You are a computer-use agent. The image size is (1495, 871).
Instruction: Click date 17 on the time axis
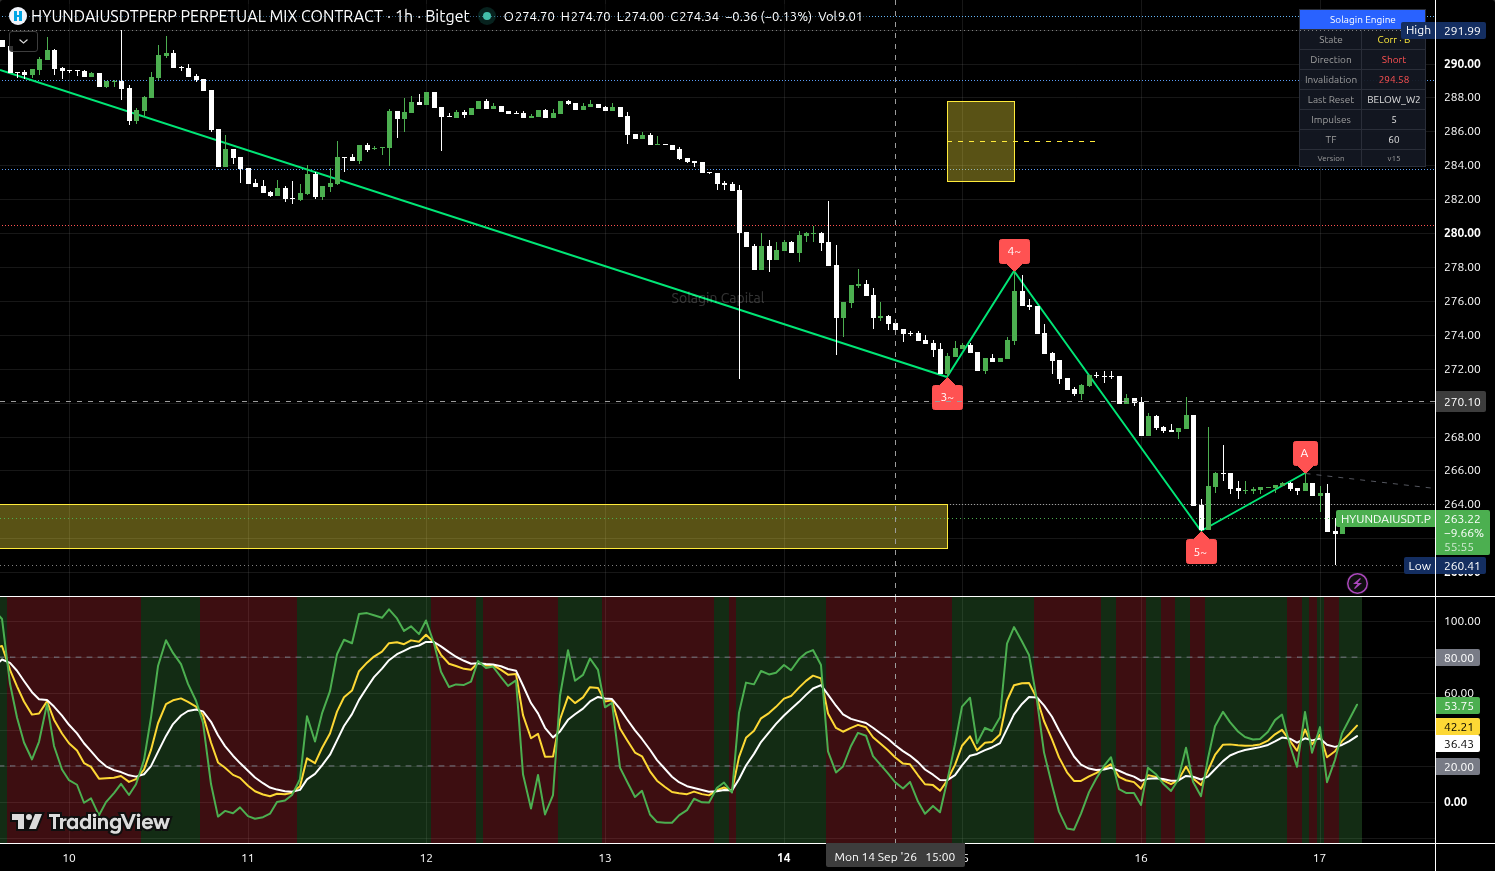pyautogui.click(x=1319, y=858)
